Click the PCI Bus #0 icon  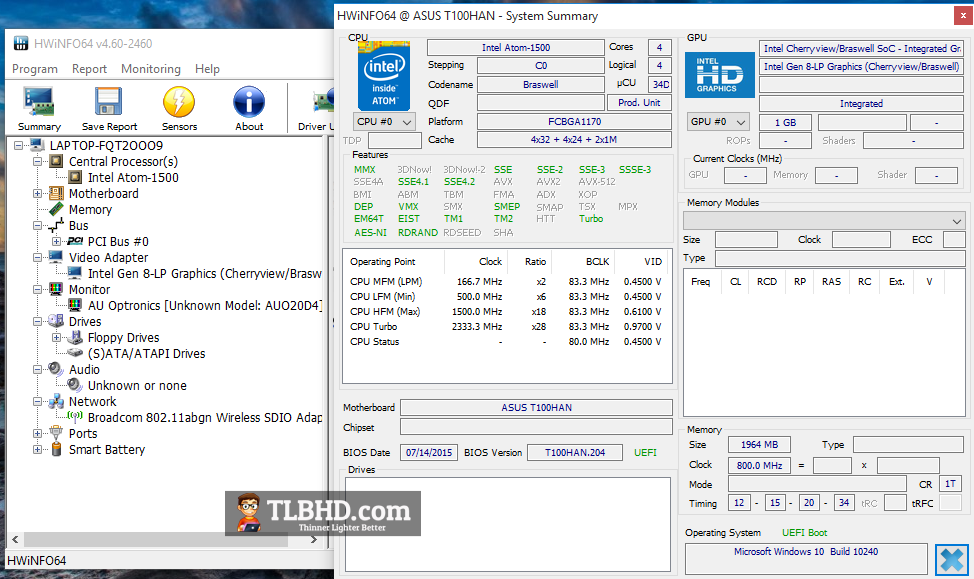point(75,242)
